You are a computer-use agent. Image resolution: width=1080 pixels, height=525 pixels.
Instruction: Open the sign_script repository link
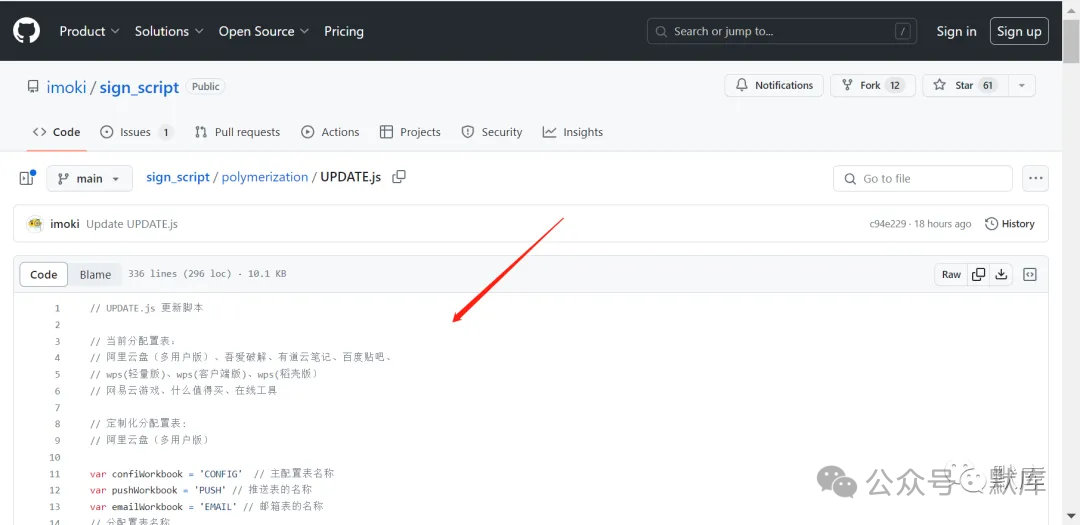point(139,88)
